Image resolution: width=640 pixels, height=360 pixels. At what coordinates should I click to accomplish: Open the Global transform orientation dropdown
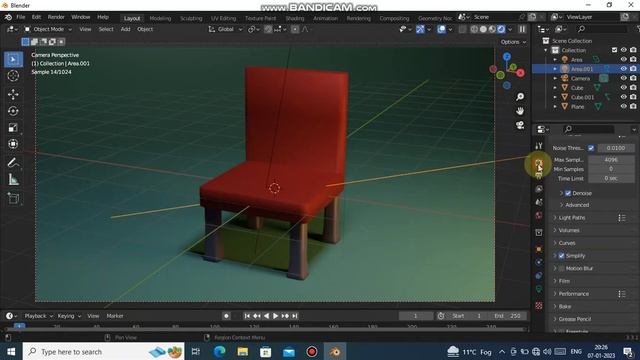(x=225, y=29)
